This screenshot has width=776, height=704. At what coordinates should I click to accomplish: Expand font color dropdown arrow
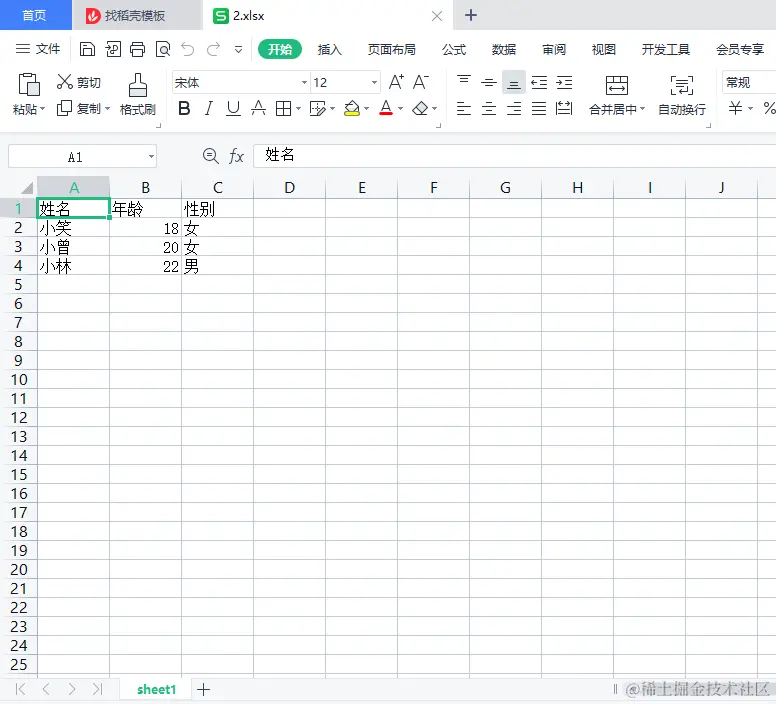(400, 108)
